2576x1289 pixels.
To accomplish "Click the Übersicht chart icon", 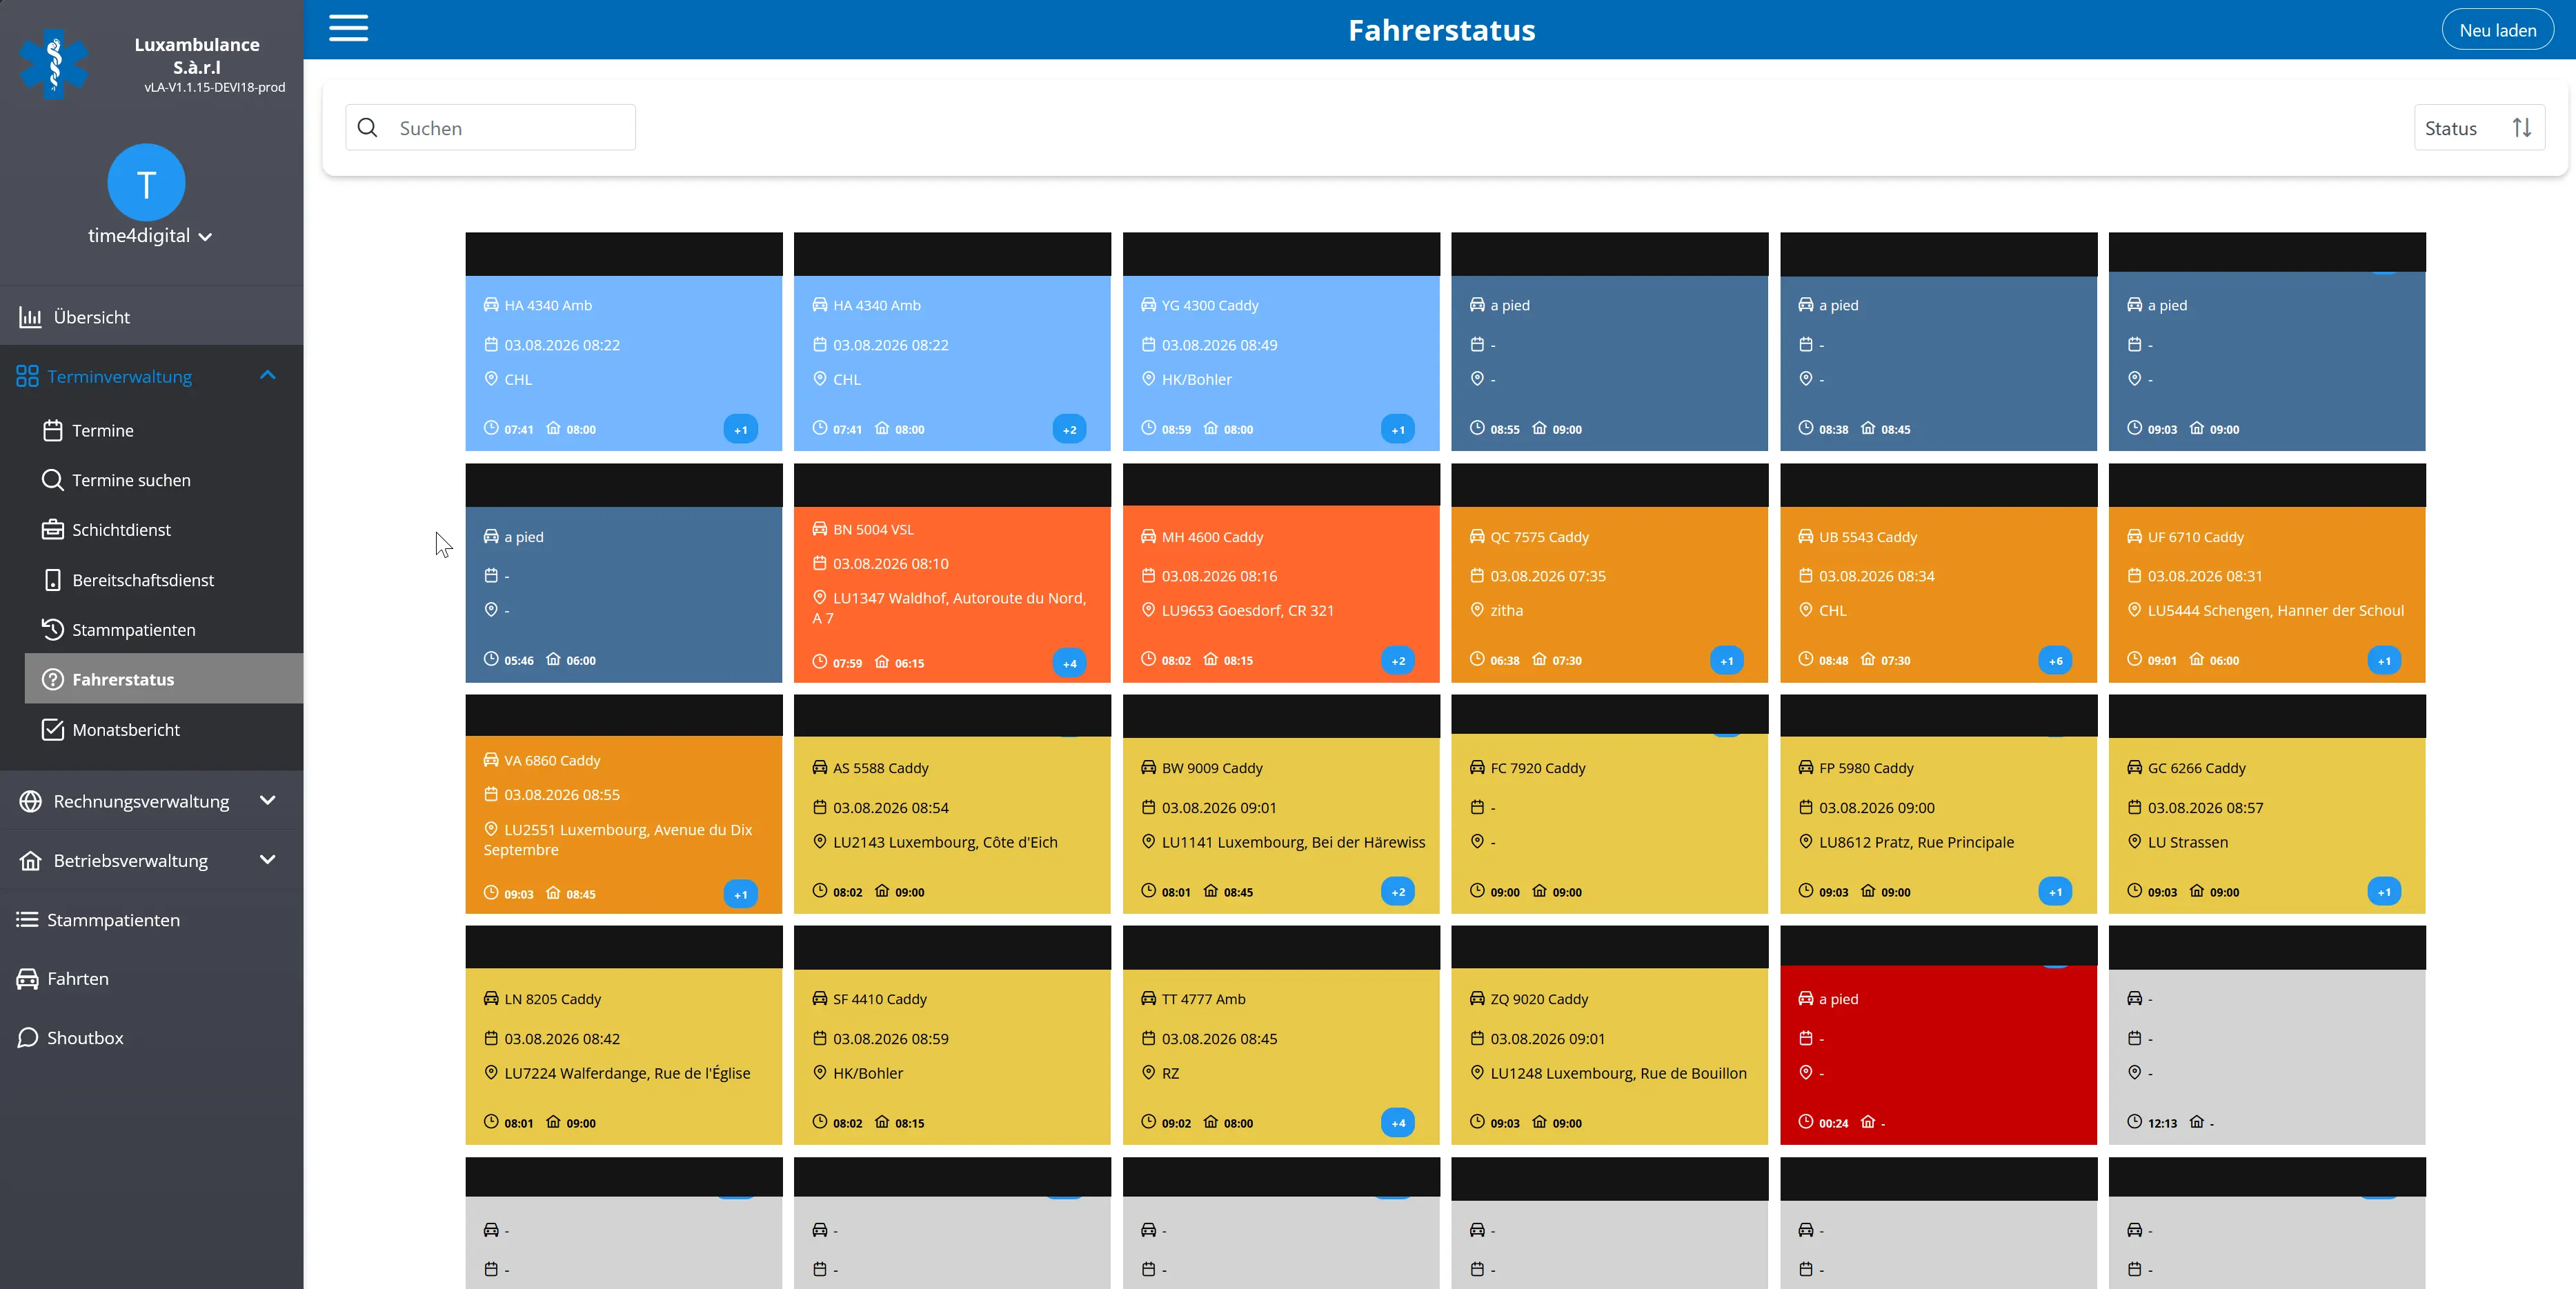I will pyautogui.click(x=30, y=317).
